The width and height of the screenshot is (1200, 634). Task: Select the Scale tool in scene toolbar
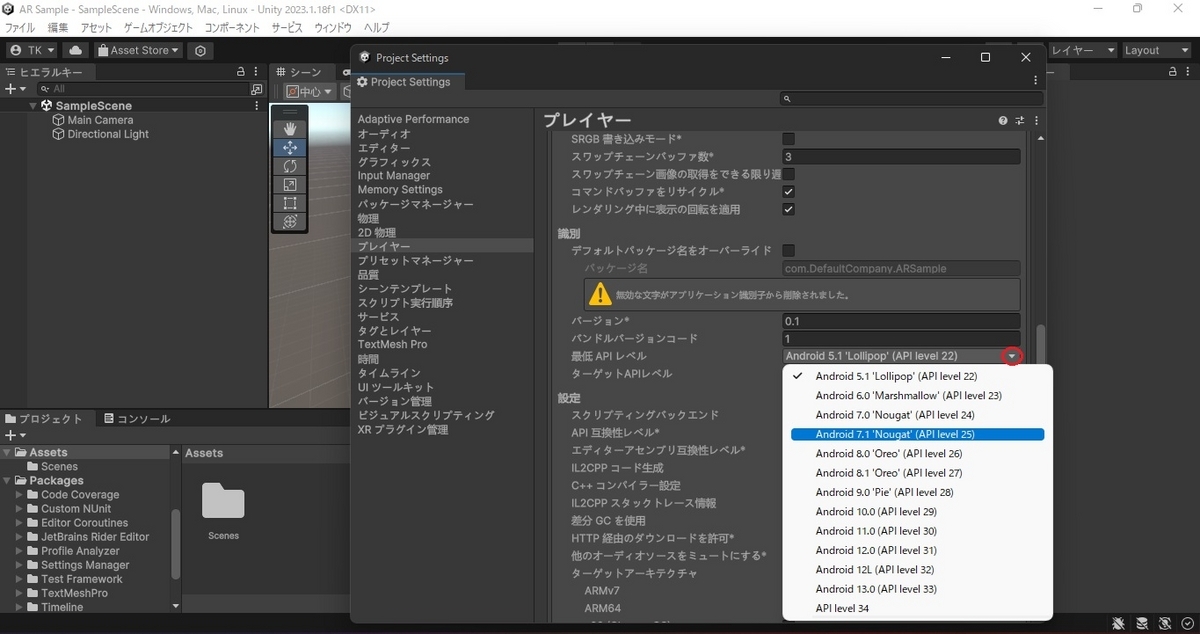point(290,185)
